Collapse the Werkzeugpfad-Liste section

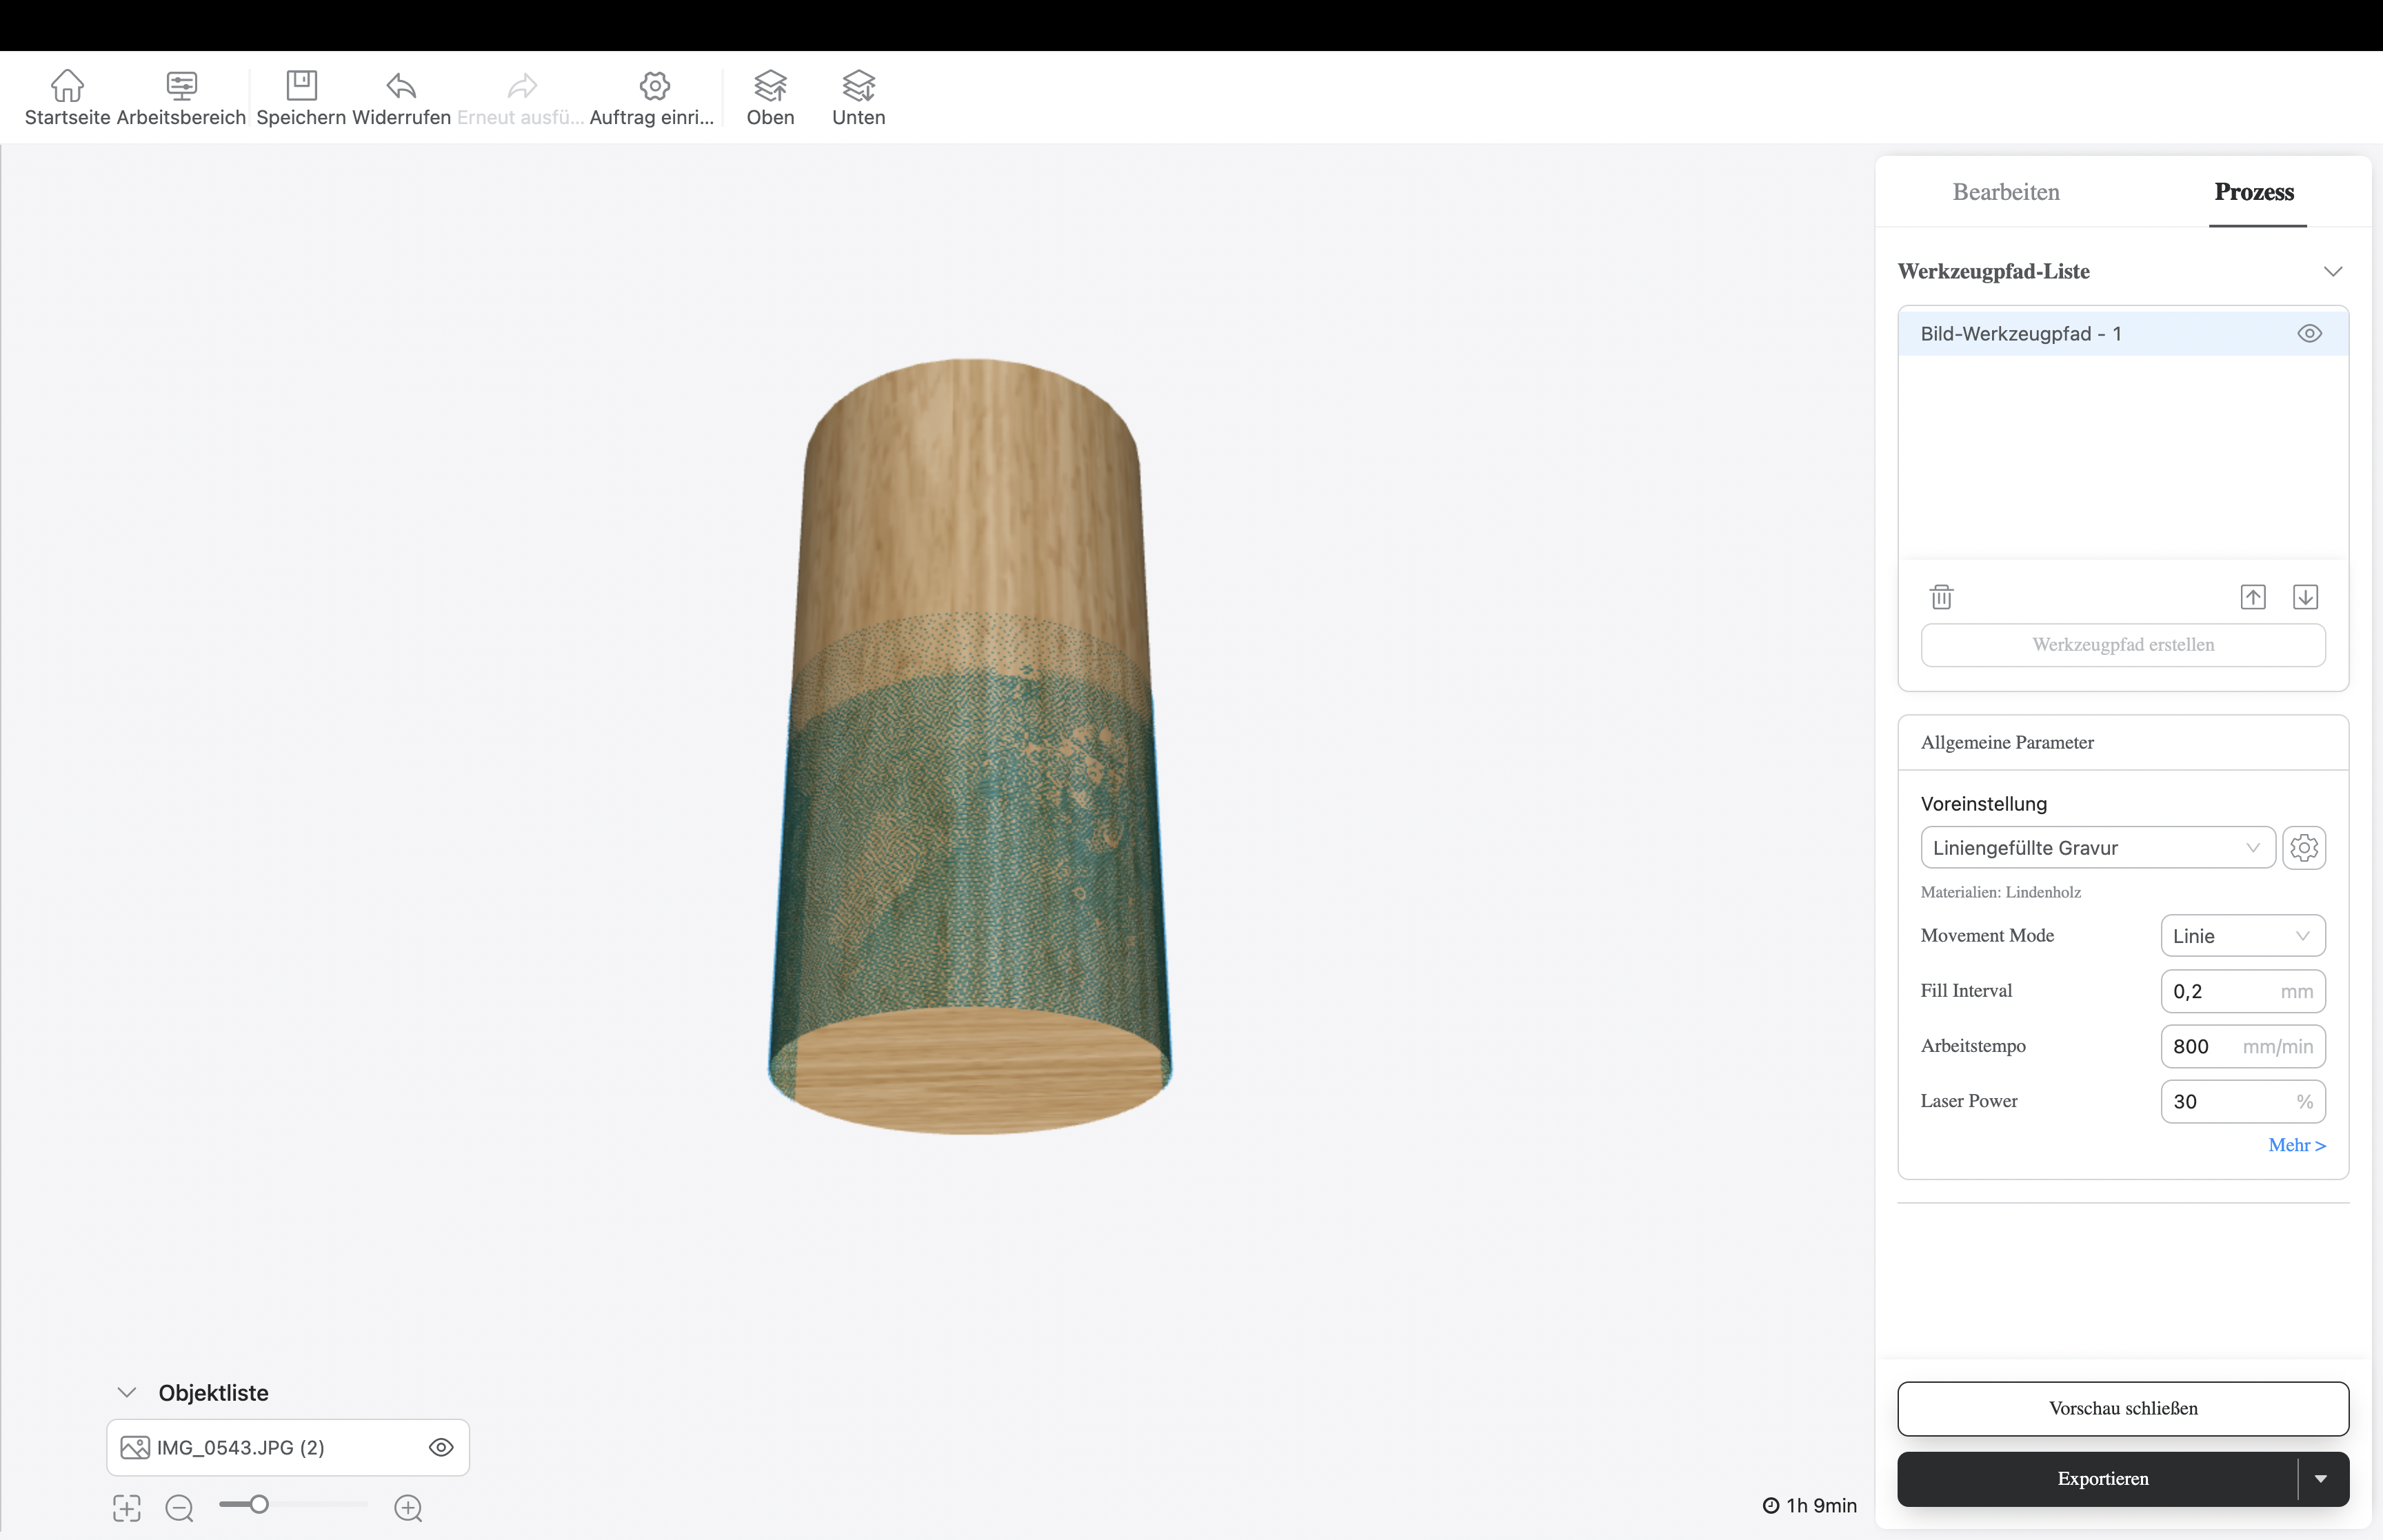click(2333, 272)
